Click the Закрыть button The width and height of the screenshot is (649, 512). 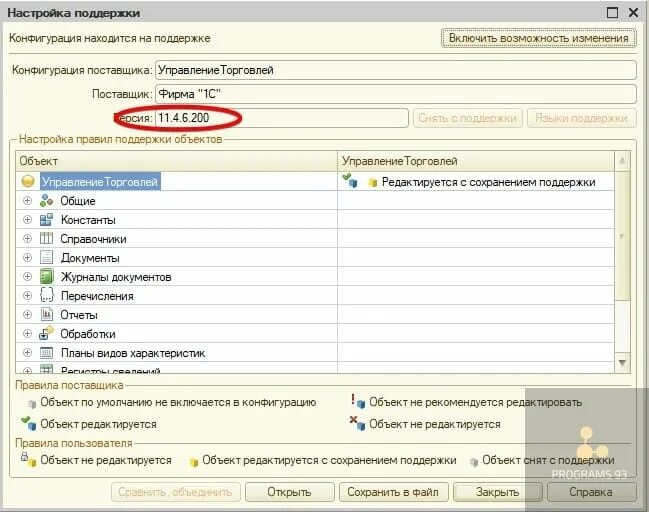(x=498, y=492)
